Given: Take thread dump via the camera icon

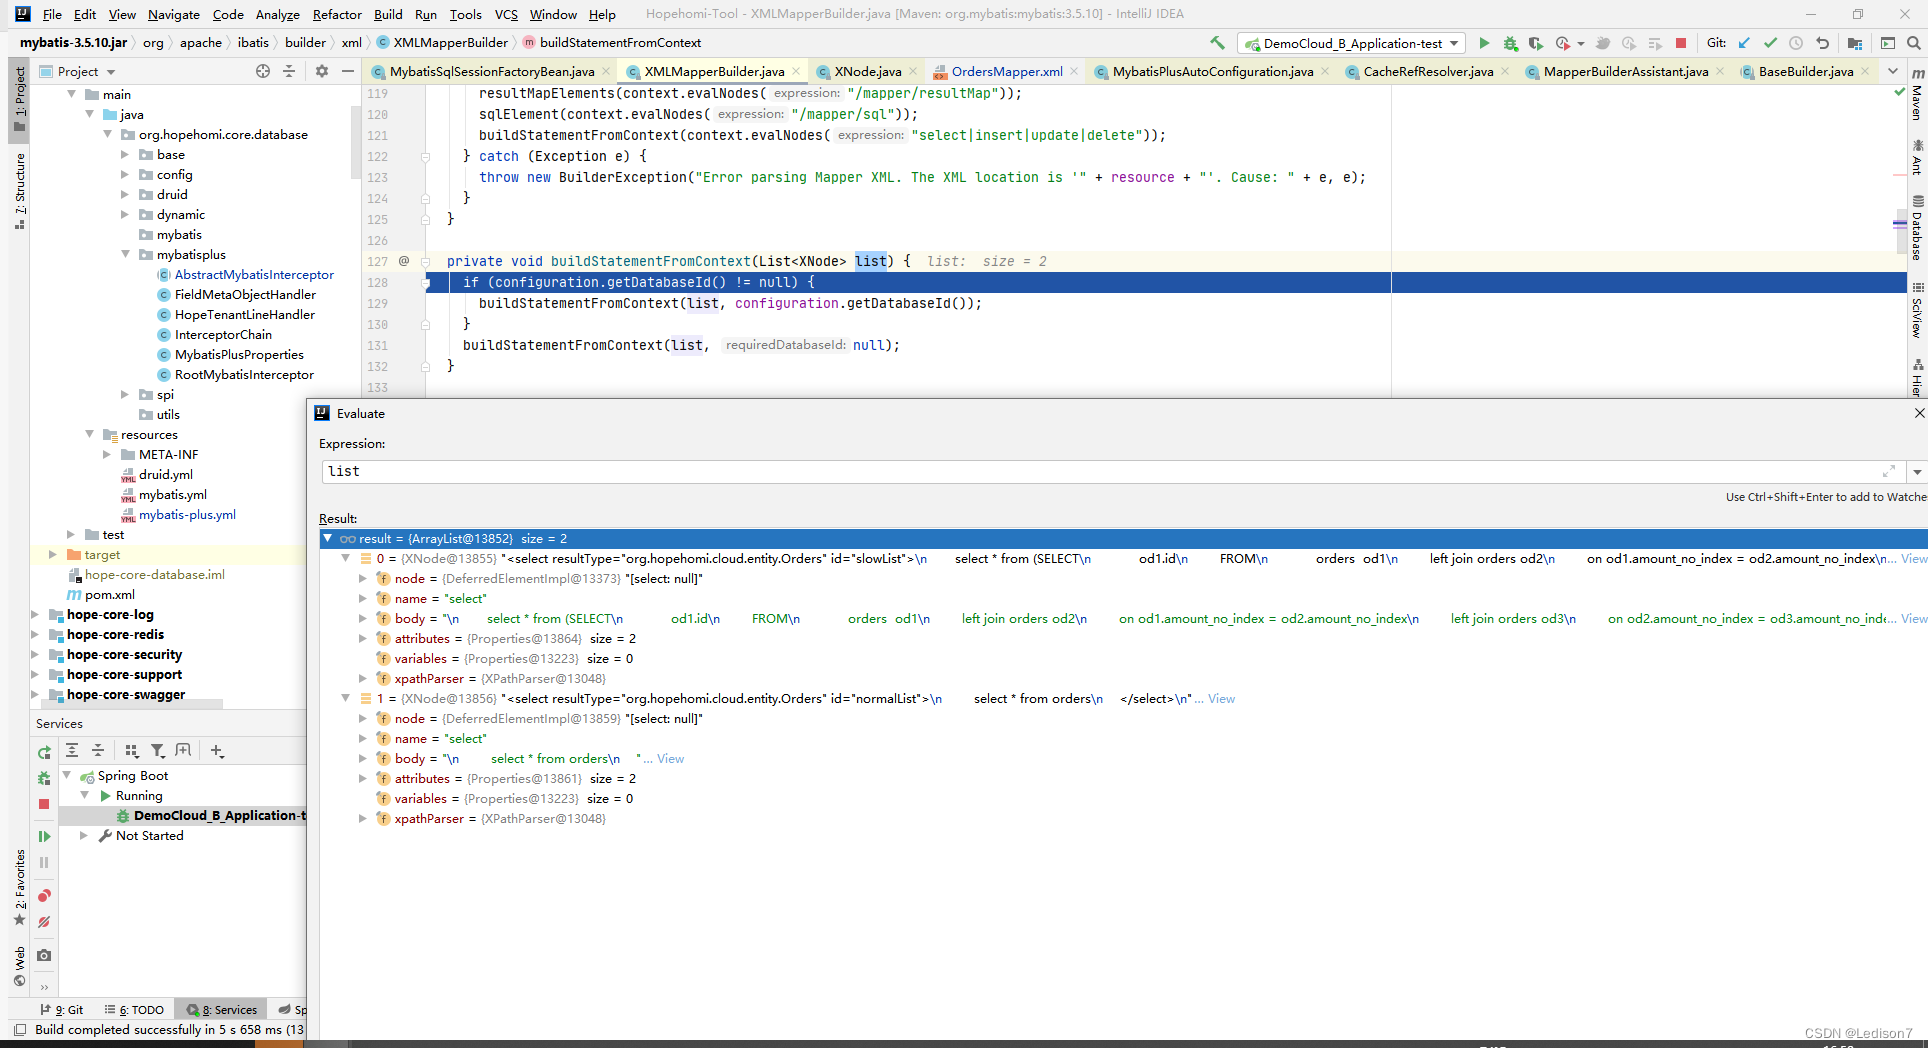Looking at the screenshot, I should point(44,955).
